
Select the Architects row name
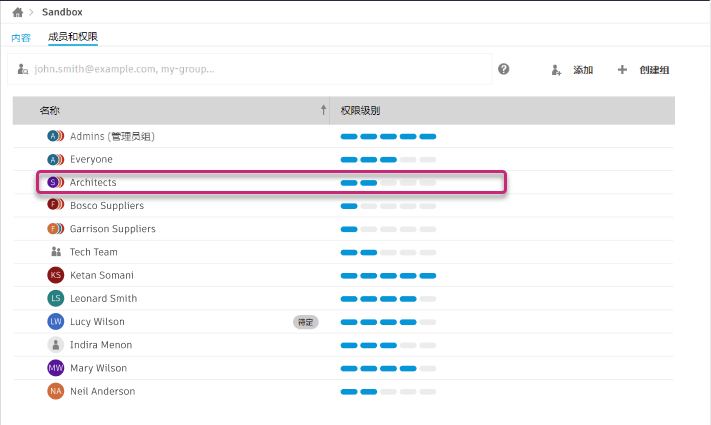93,182
